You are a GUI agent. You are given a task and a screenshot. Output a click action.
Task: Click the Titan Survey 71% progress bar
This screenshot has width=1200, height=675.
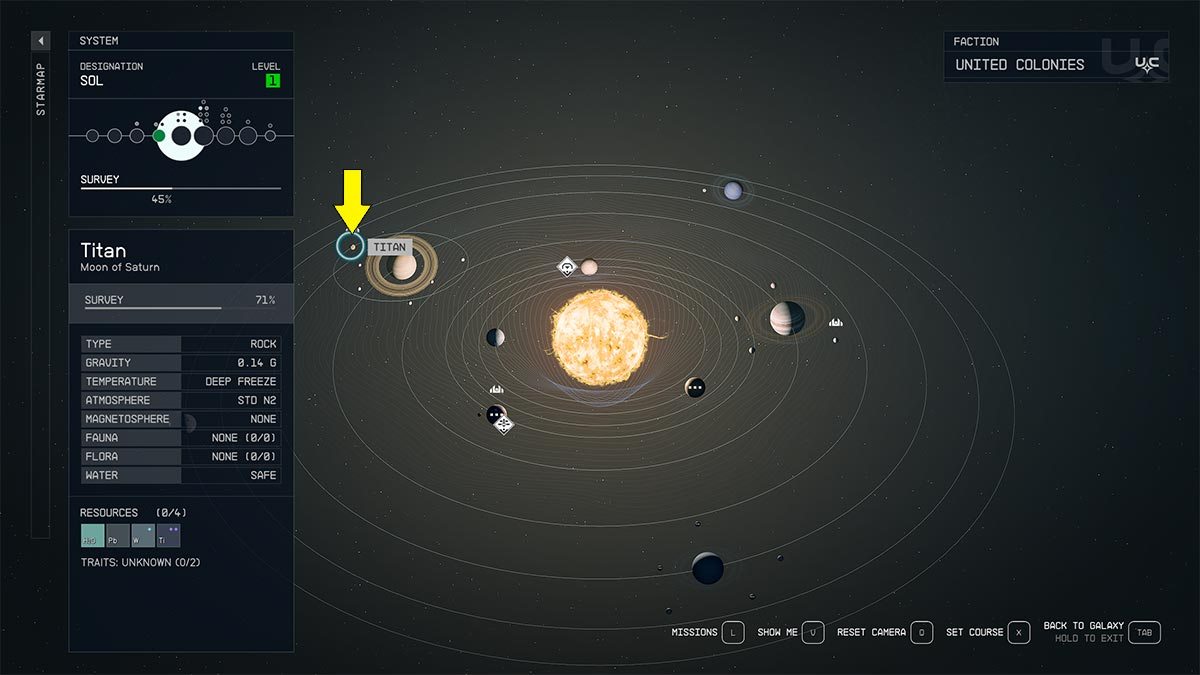(x=181, y=308)
